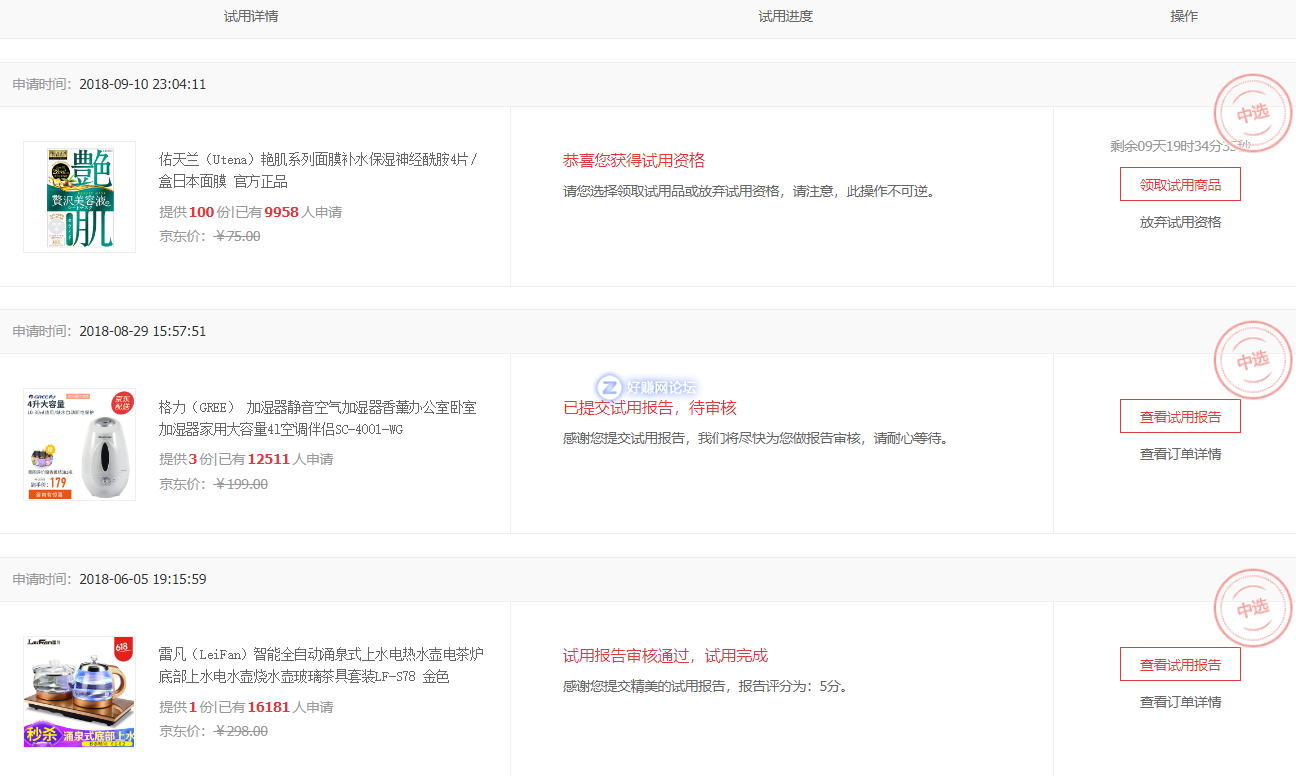Click the note 请您选择领取试用品或放弃试用资格

tap(671, 191)
